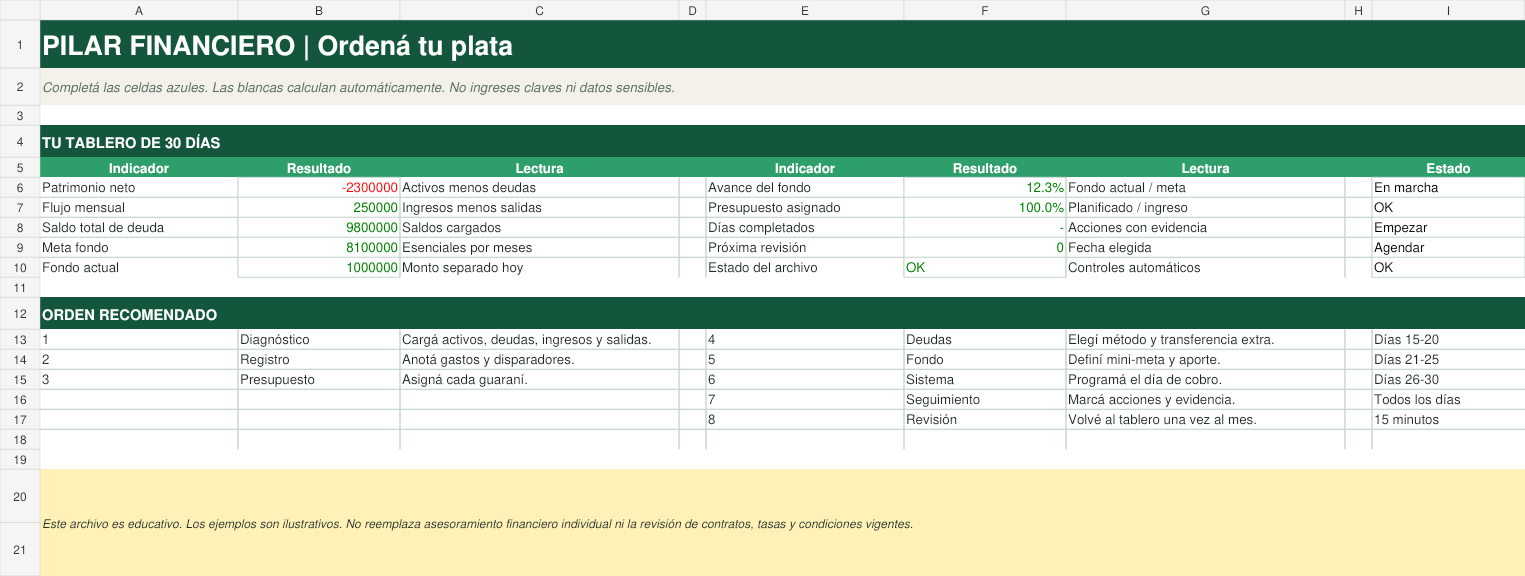Click the 'Seguimiento' step cell
Viewport: 1525px width, 576px height.
985,400
